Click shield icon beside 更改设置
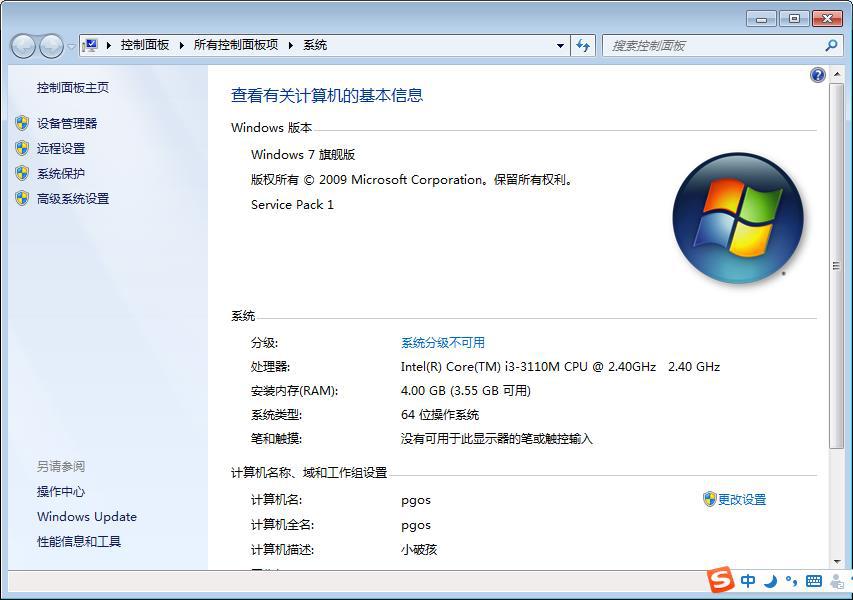The height and width of the screenshot is (600, 853). tap(709, 499)
